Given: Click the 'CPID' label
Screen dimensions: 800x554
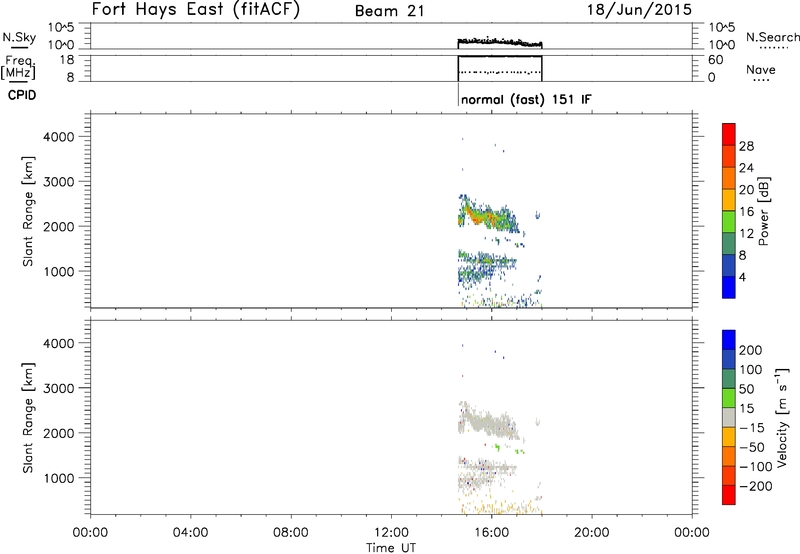Looking at the screenshot, I should 22,95.
